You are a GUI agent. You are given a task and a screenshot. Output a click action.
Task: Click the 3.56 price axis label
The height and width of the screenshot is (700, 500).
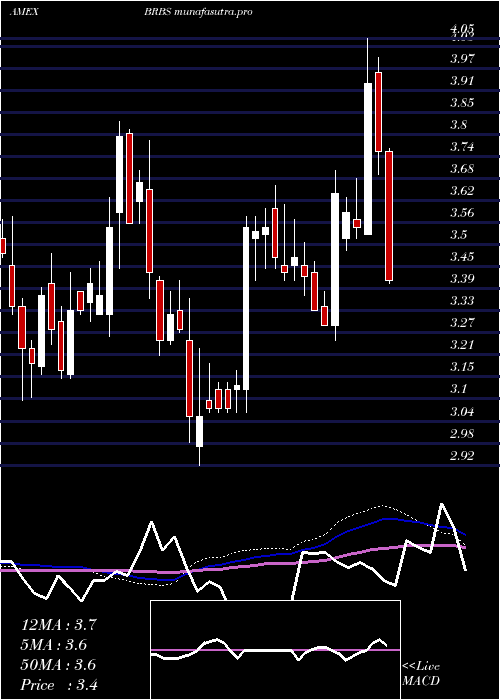[x=462, y=212]
